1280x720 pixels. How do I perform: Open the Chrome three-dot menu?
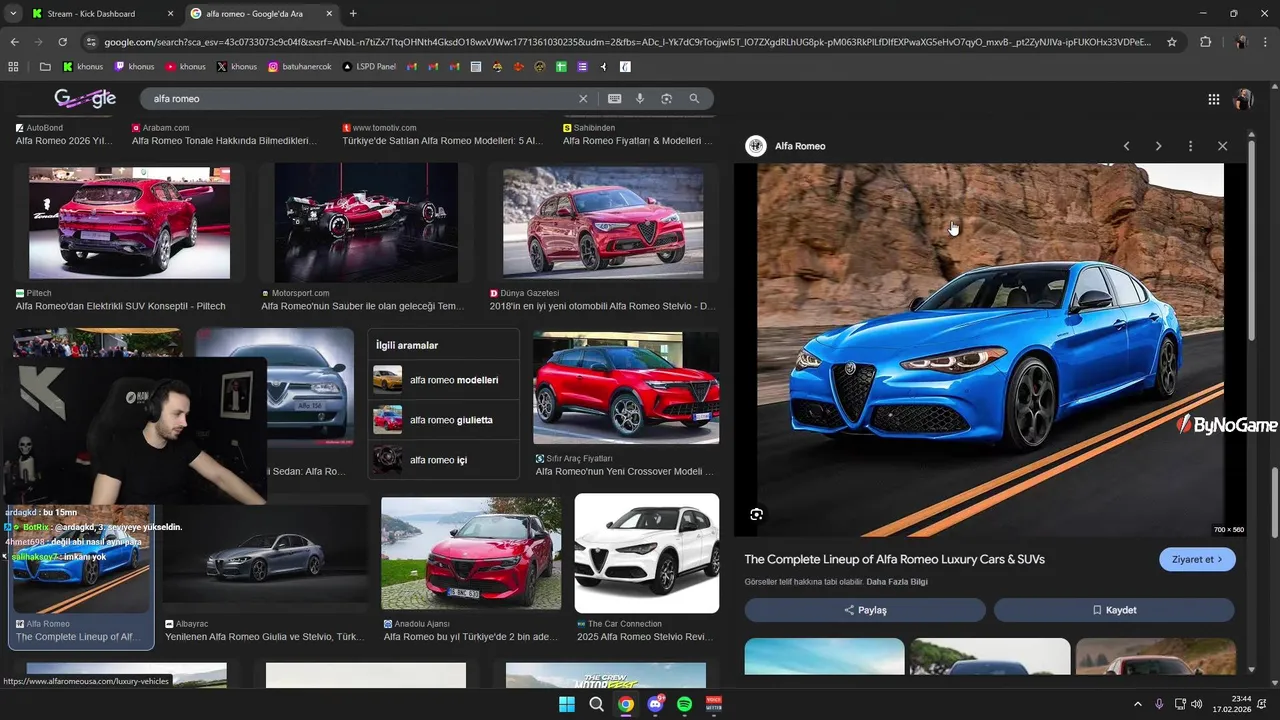(1267, 42)
